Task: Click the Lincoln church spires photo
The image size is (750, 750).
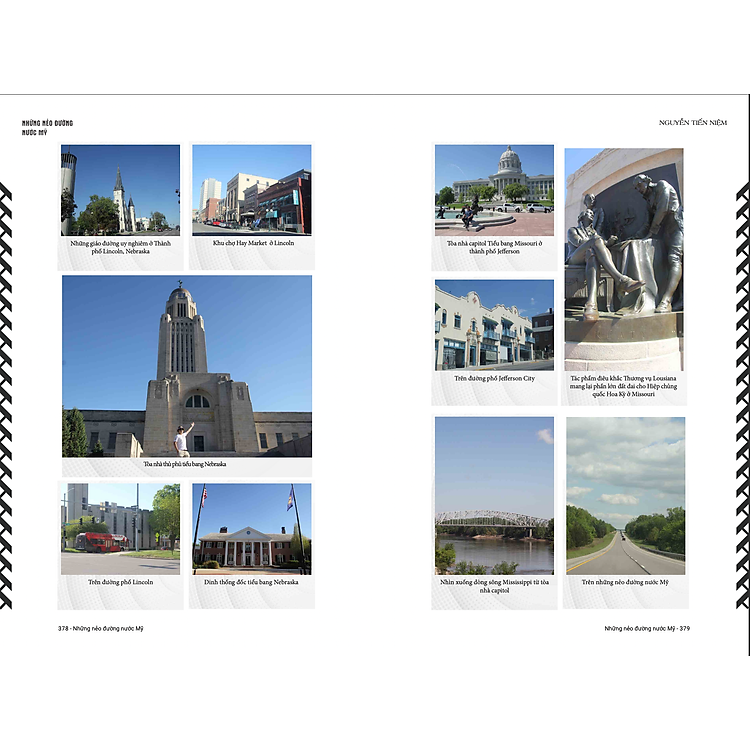Action: click(120, 189)
